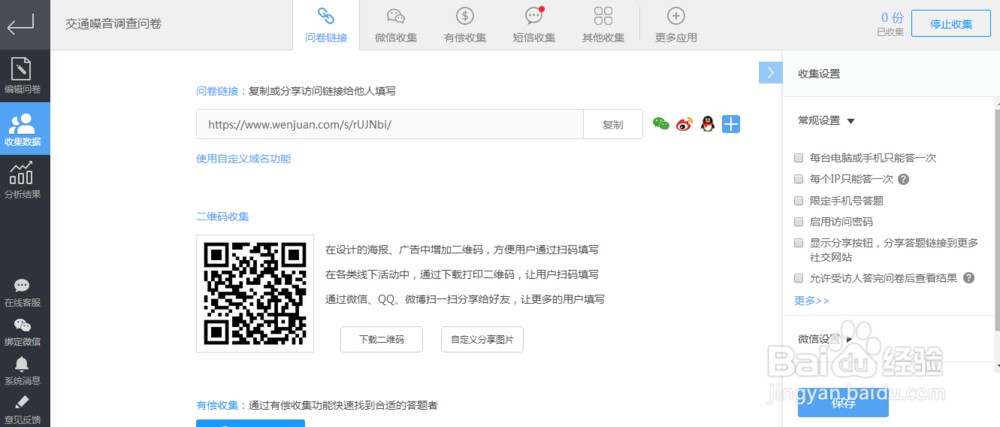
Task: Open the 其他收集 tab
Action: pyautogui.click(x=603, y=25)
